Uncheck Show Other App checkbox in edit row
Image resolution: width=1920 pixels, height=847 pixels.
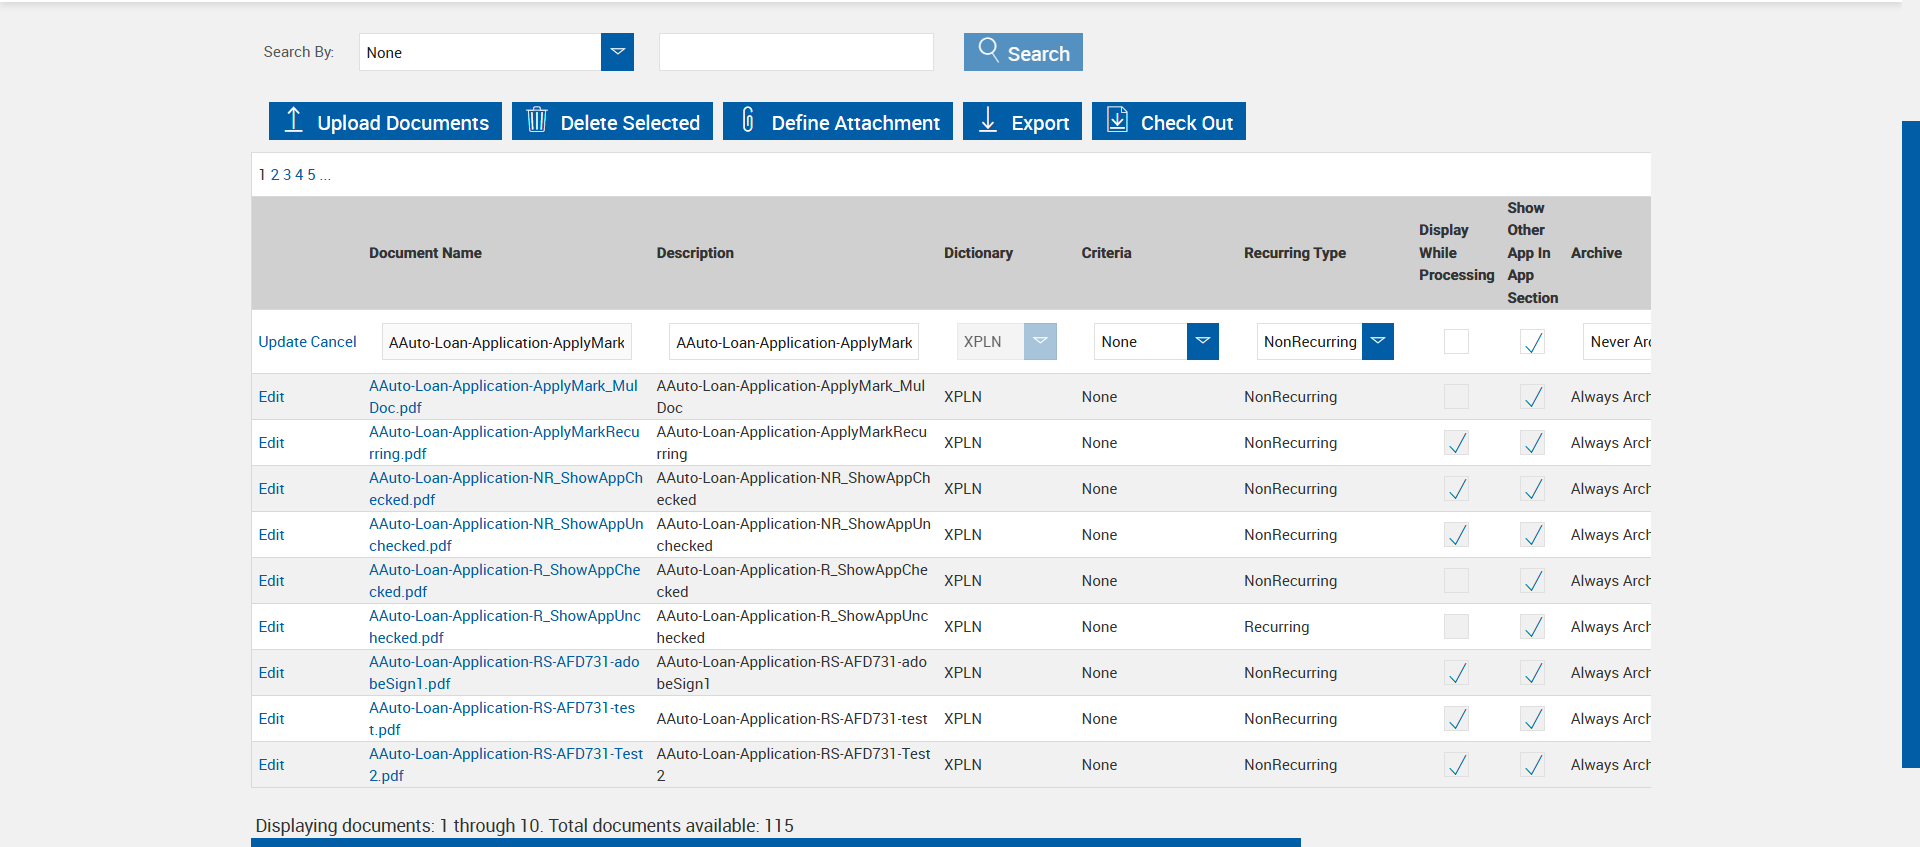coord(1532,341)
